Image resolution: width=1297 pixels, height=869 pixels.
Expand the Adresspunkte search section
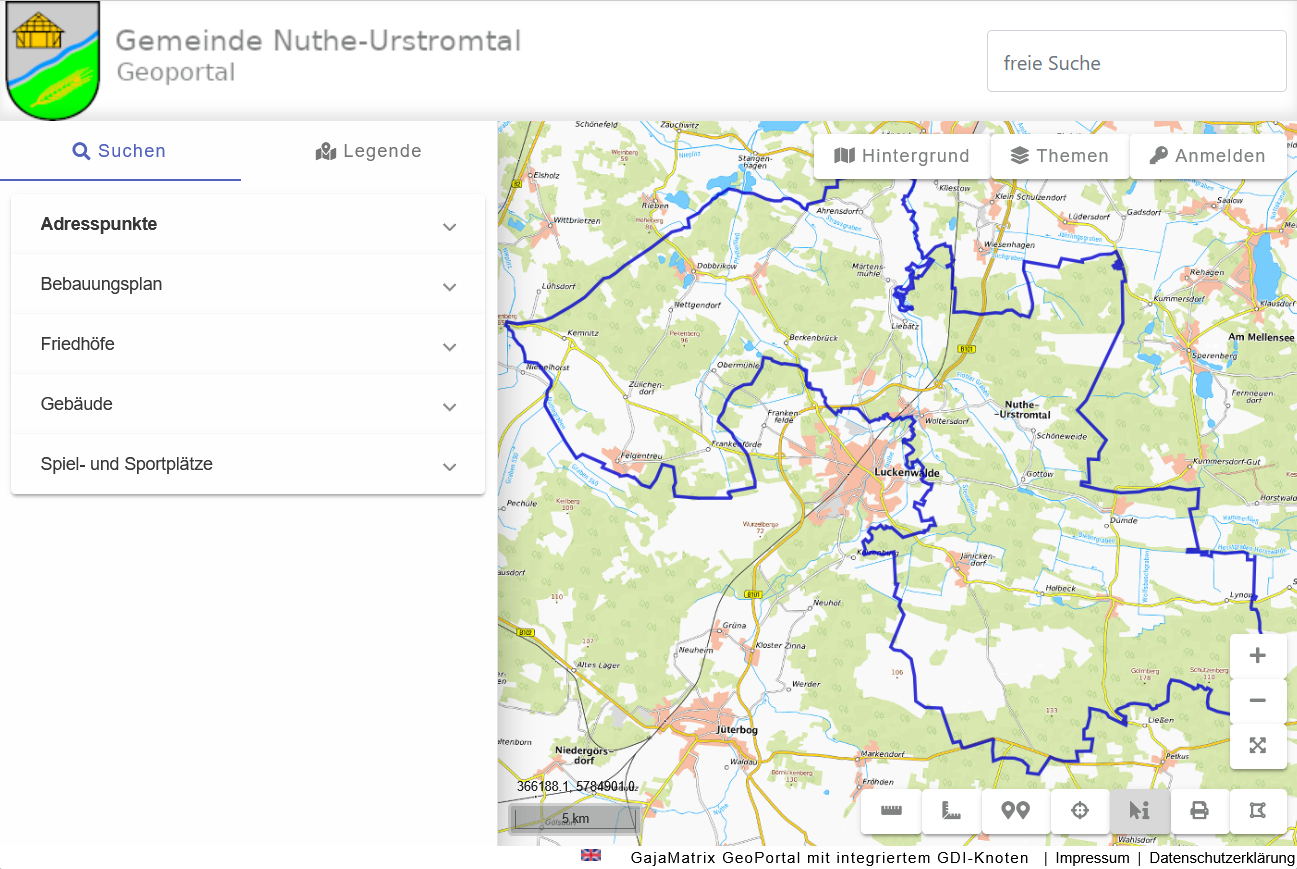[248, 225]
